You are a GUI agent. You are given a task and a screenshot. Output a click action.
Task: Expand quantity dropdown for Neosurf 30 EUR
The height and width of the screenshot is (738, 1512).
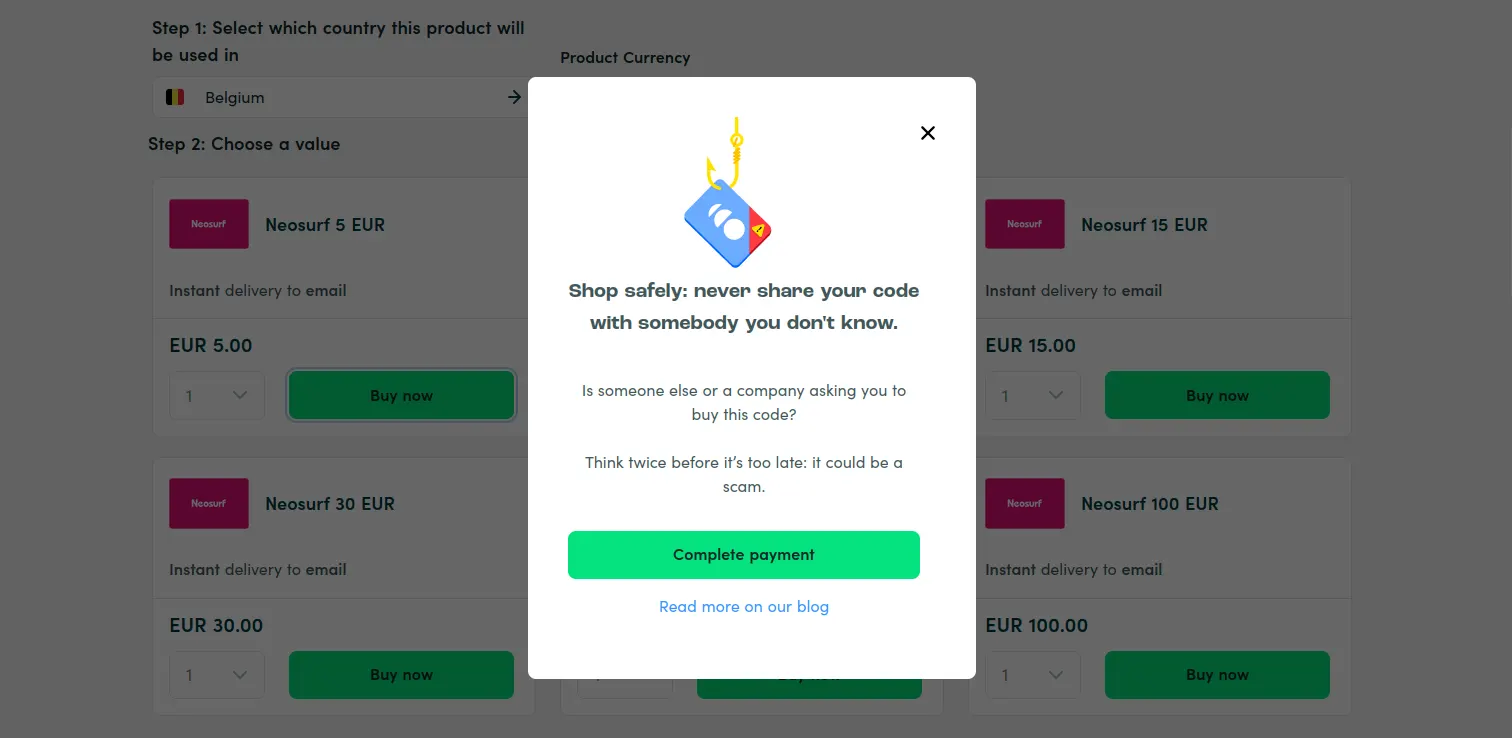click(x=217, y=675)
